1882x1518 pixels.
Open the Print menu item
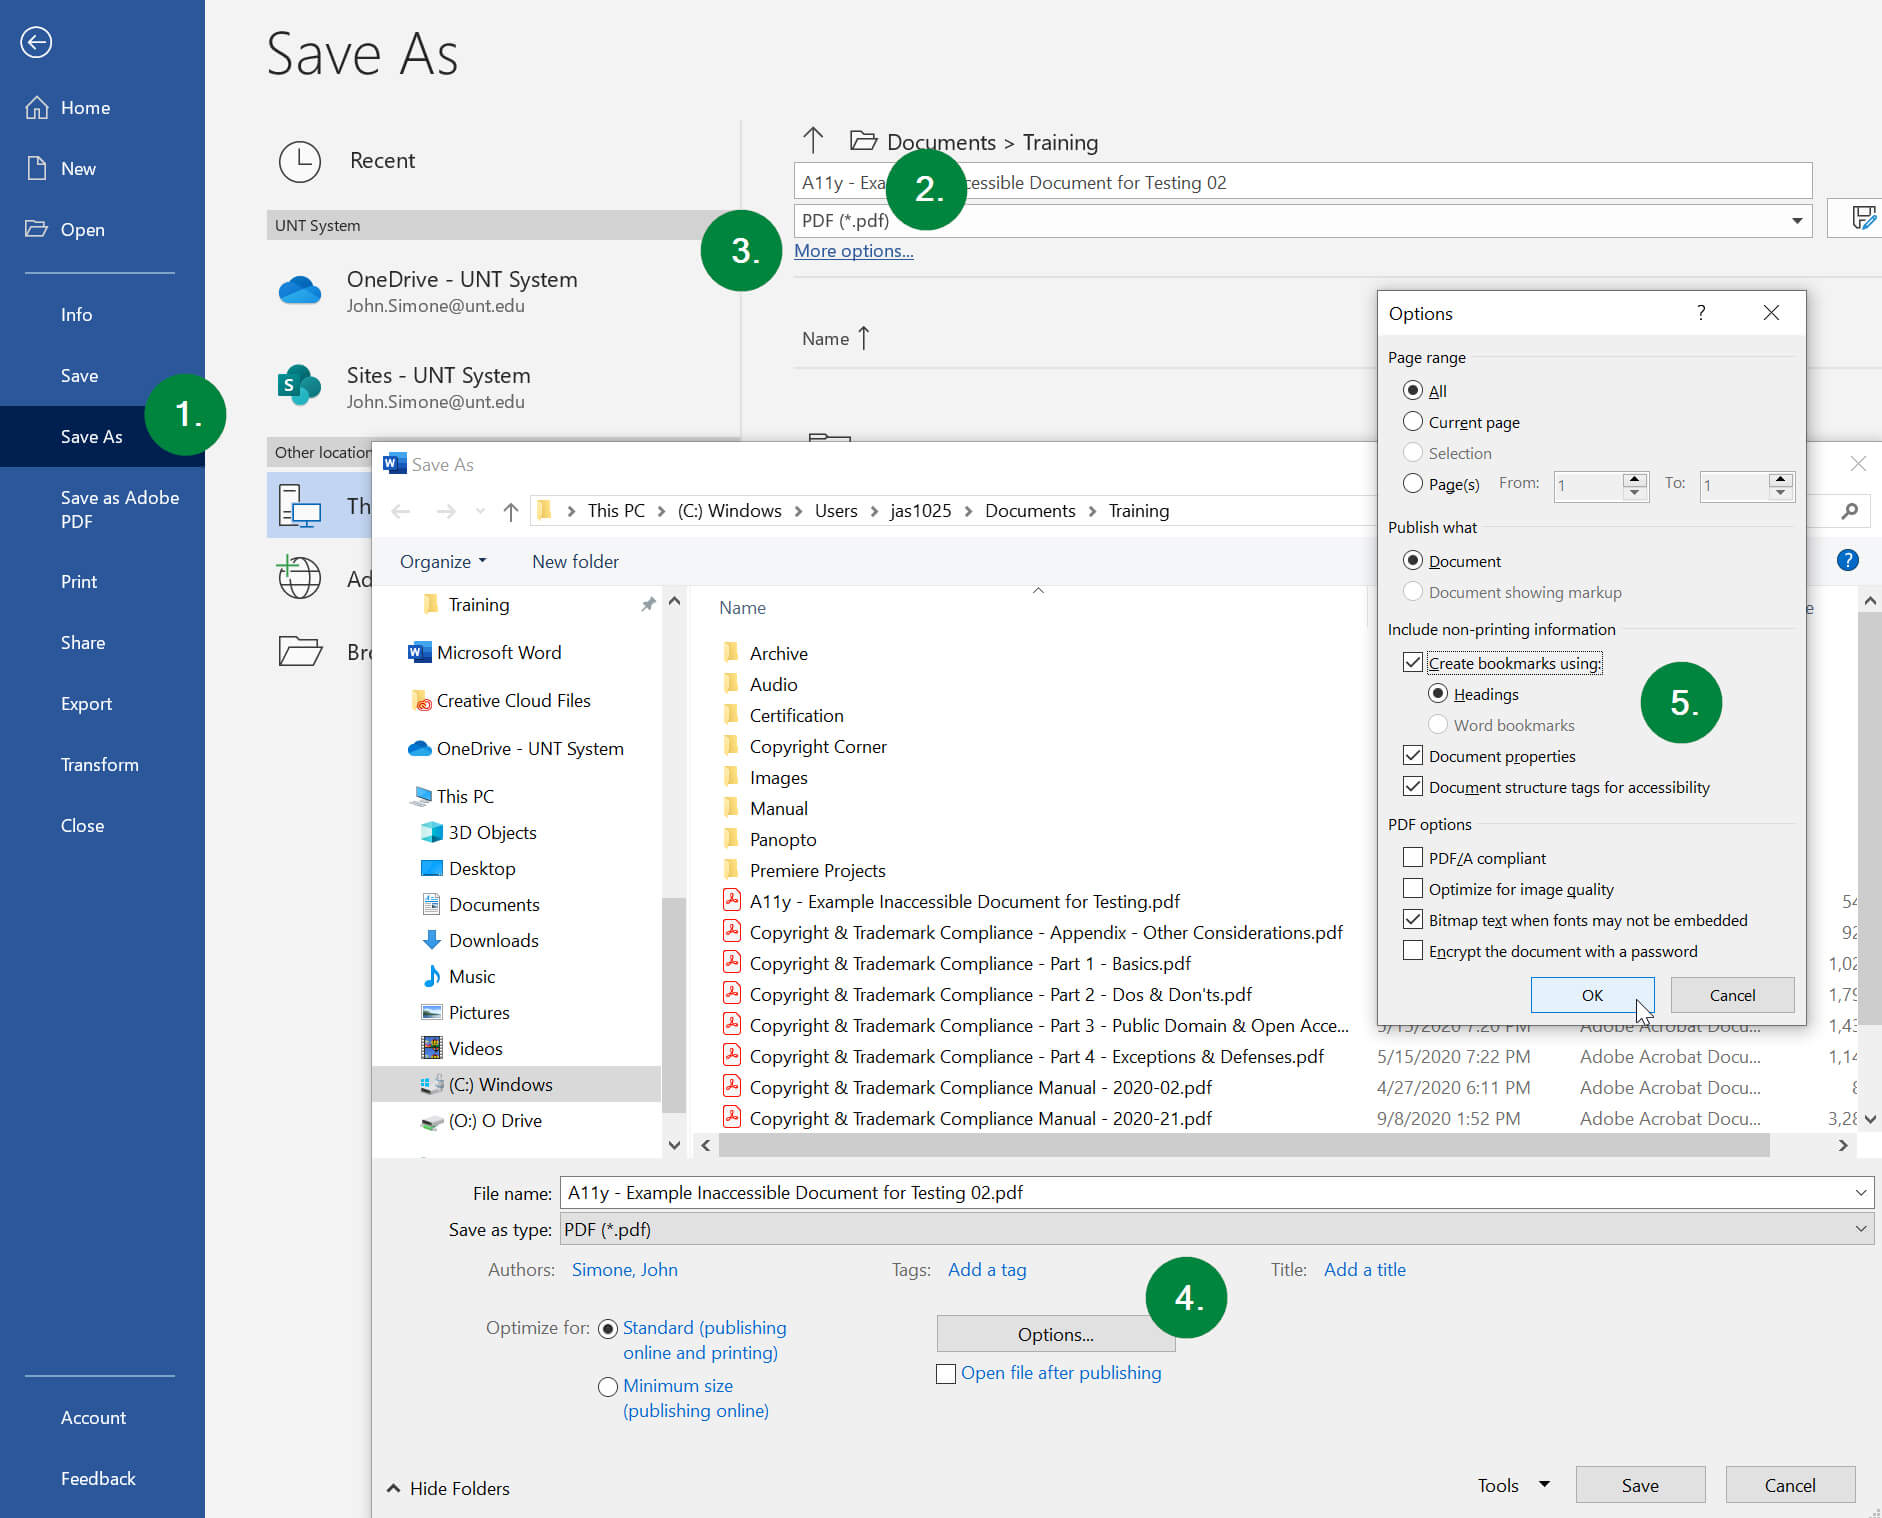coord(79,582)
